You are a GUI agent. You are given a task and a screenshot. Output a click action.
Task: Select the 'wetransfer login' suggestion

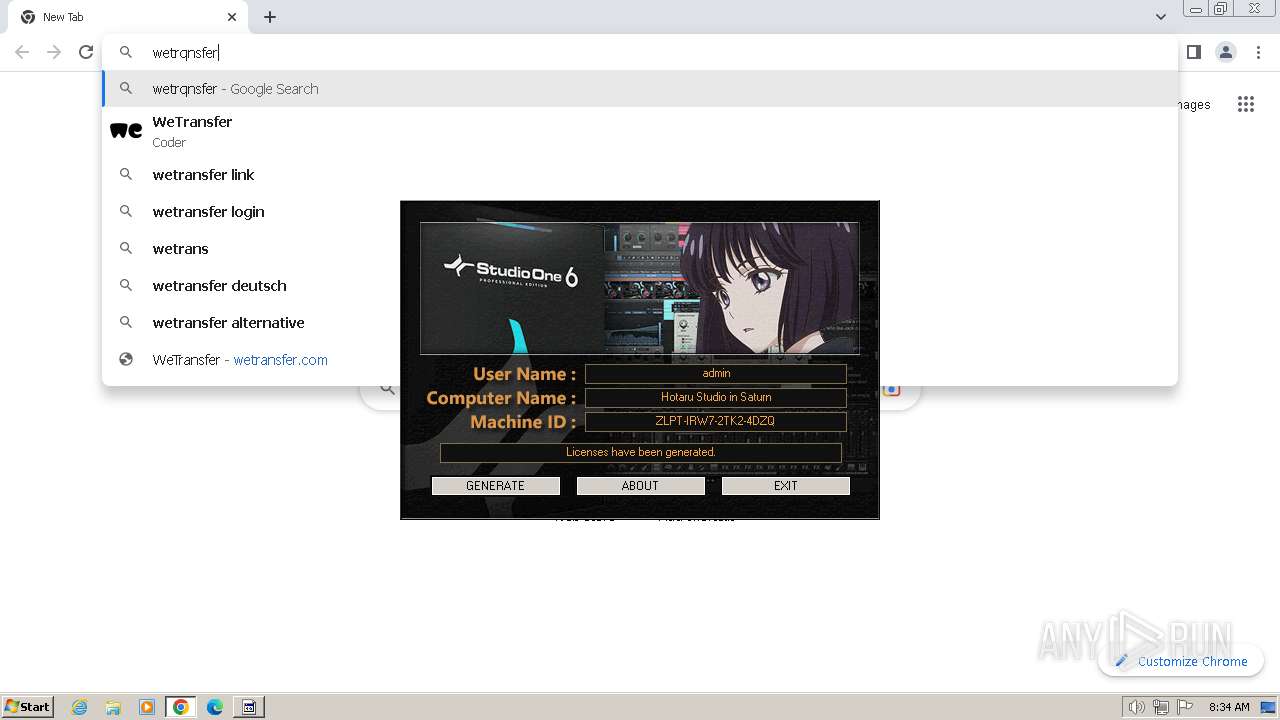coord(640,212)
